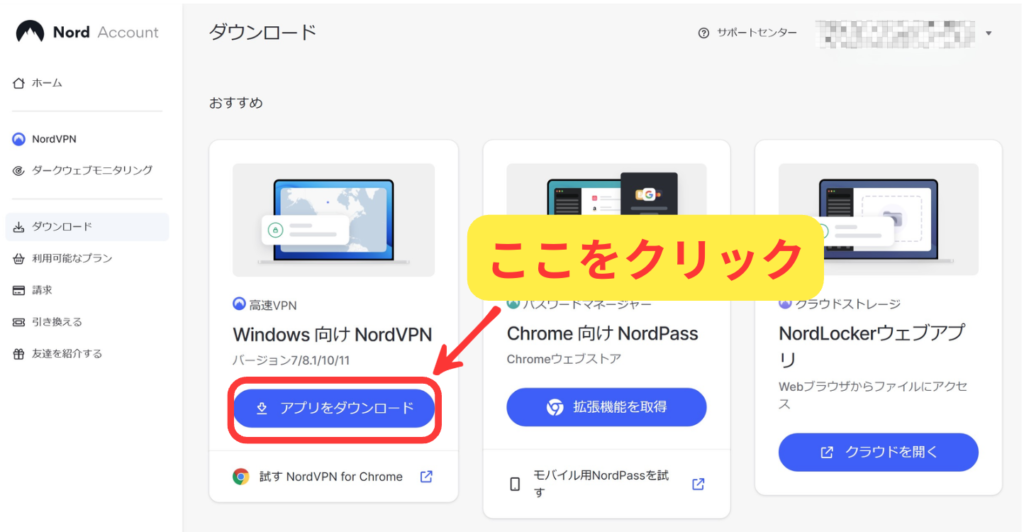
Task: Click the 拡張機能を取得 button
Action: 606,407
